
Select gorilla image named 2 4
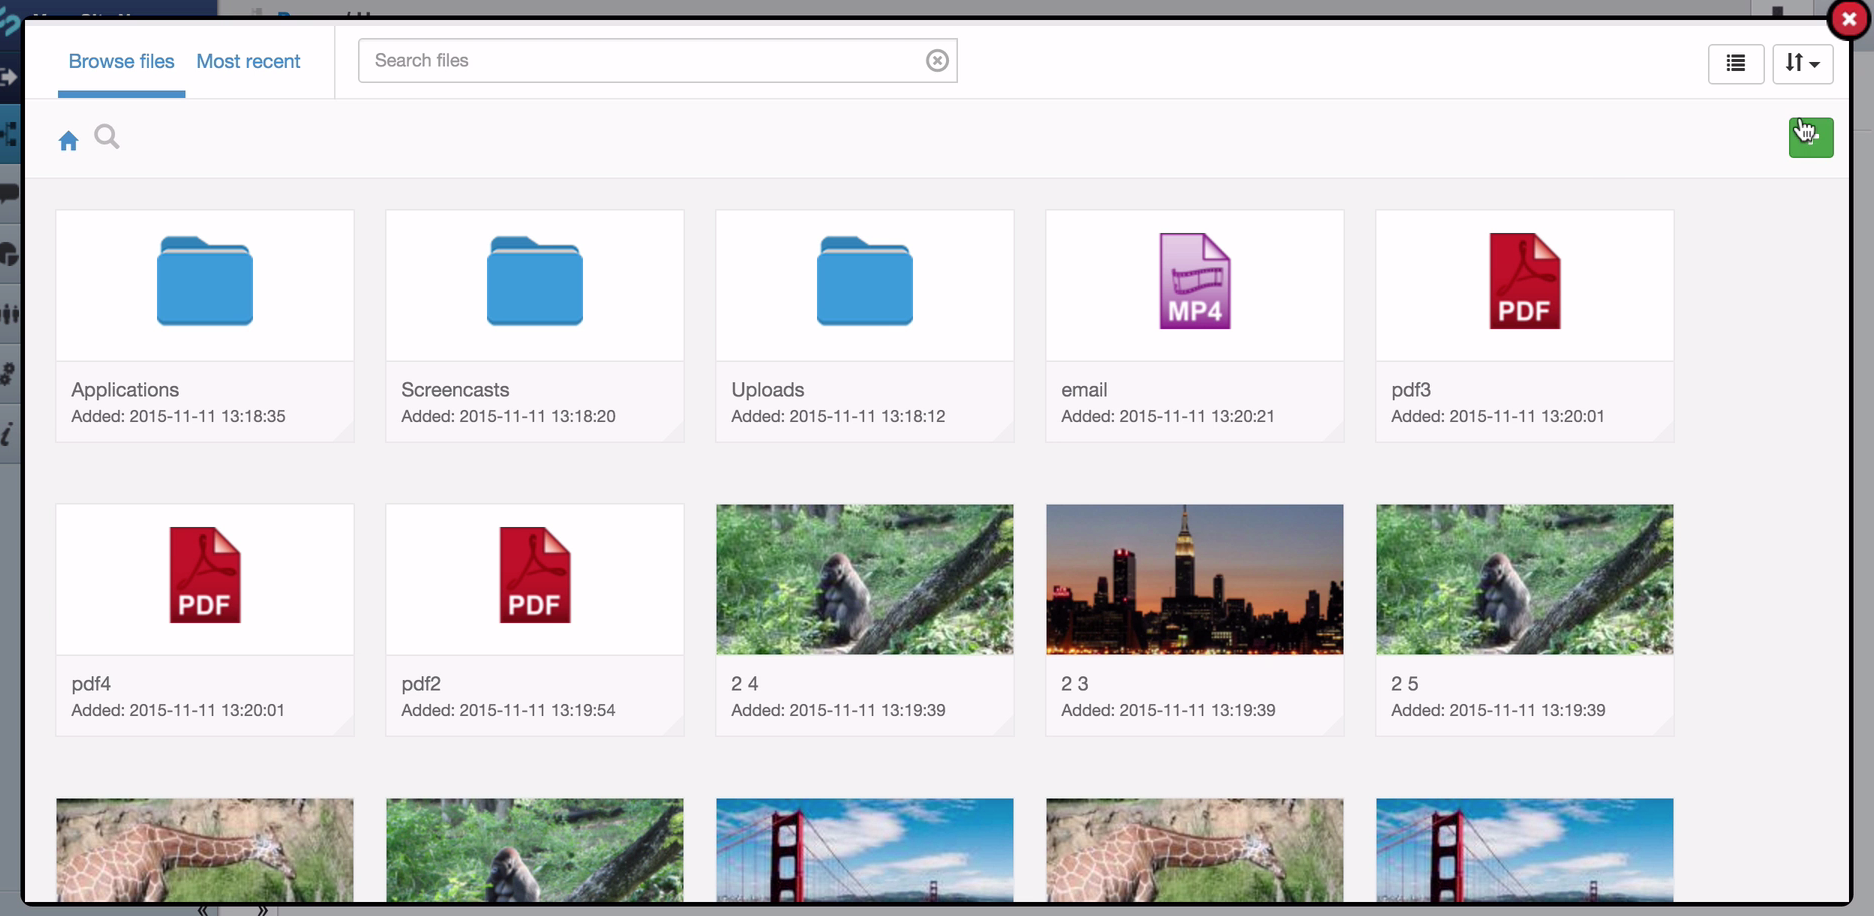point(865,580)
